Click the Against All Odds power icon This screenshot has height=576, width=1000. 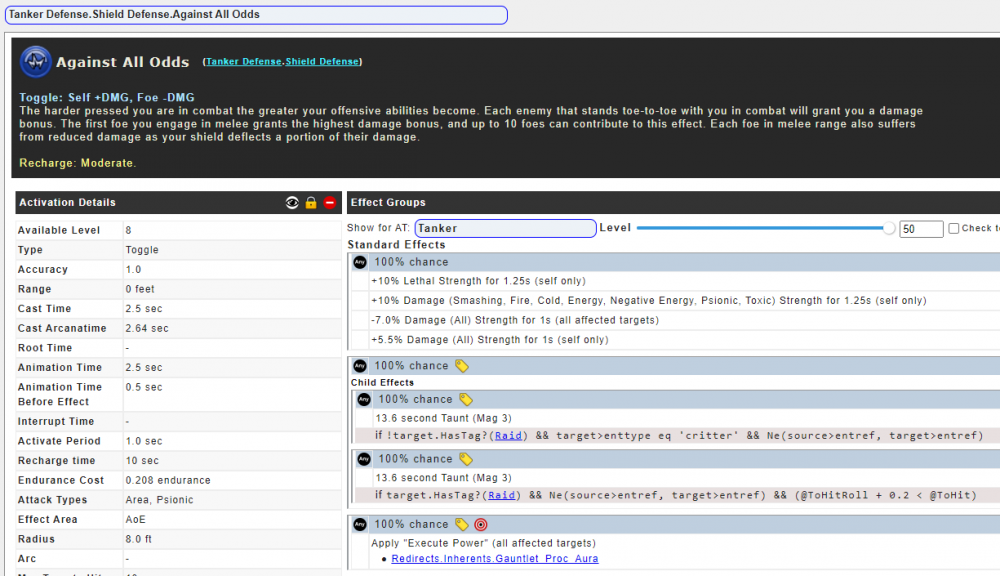[36, 62]
